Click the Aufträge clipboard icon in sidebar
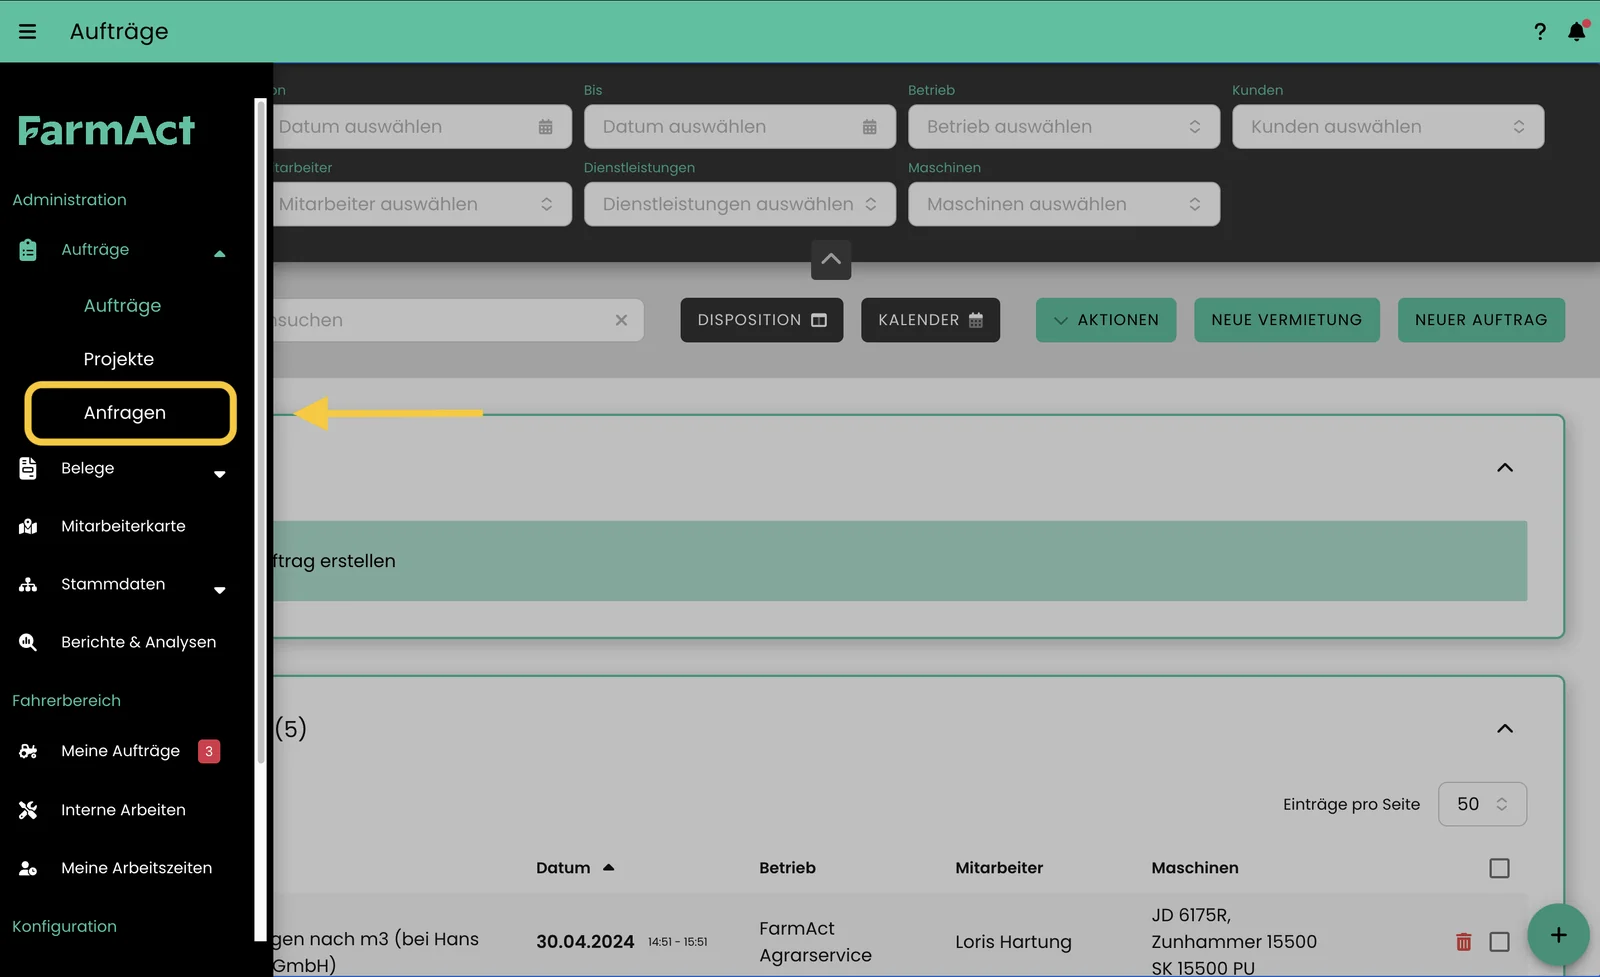This screenshot has width=1600, height=977. click(x=28, y=250)
